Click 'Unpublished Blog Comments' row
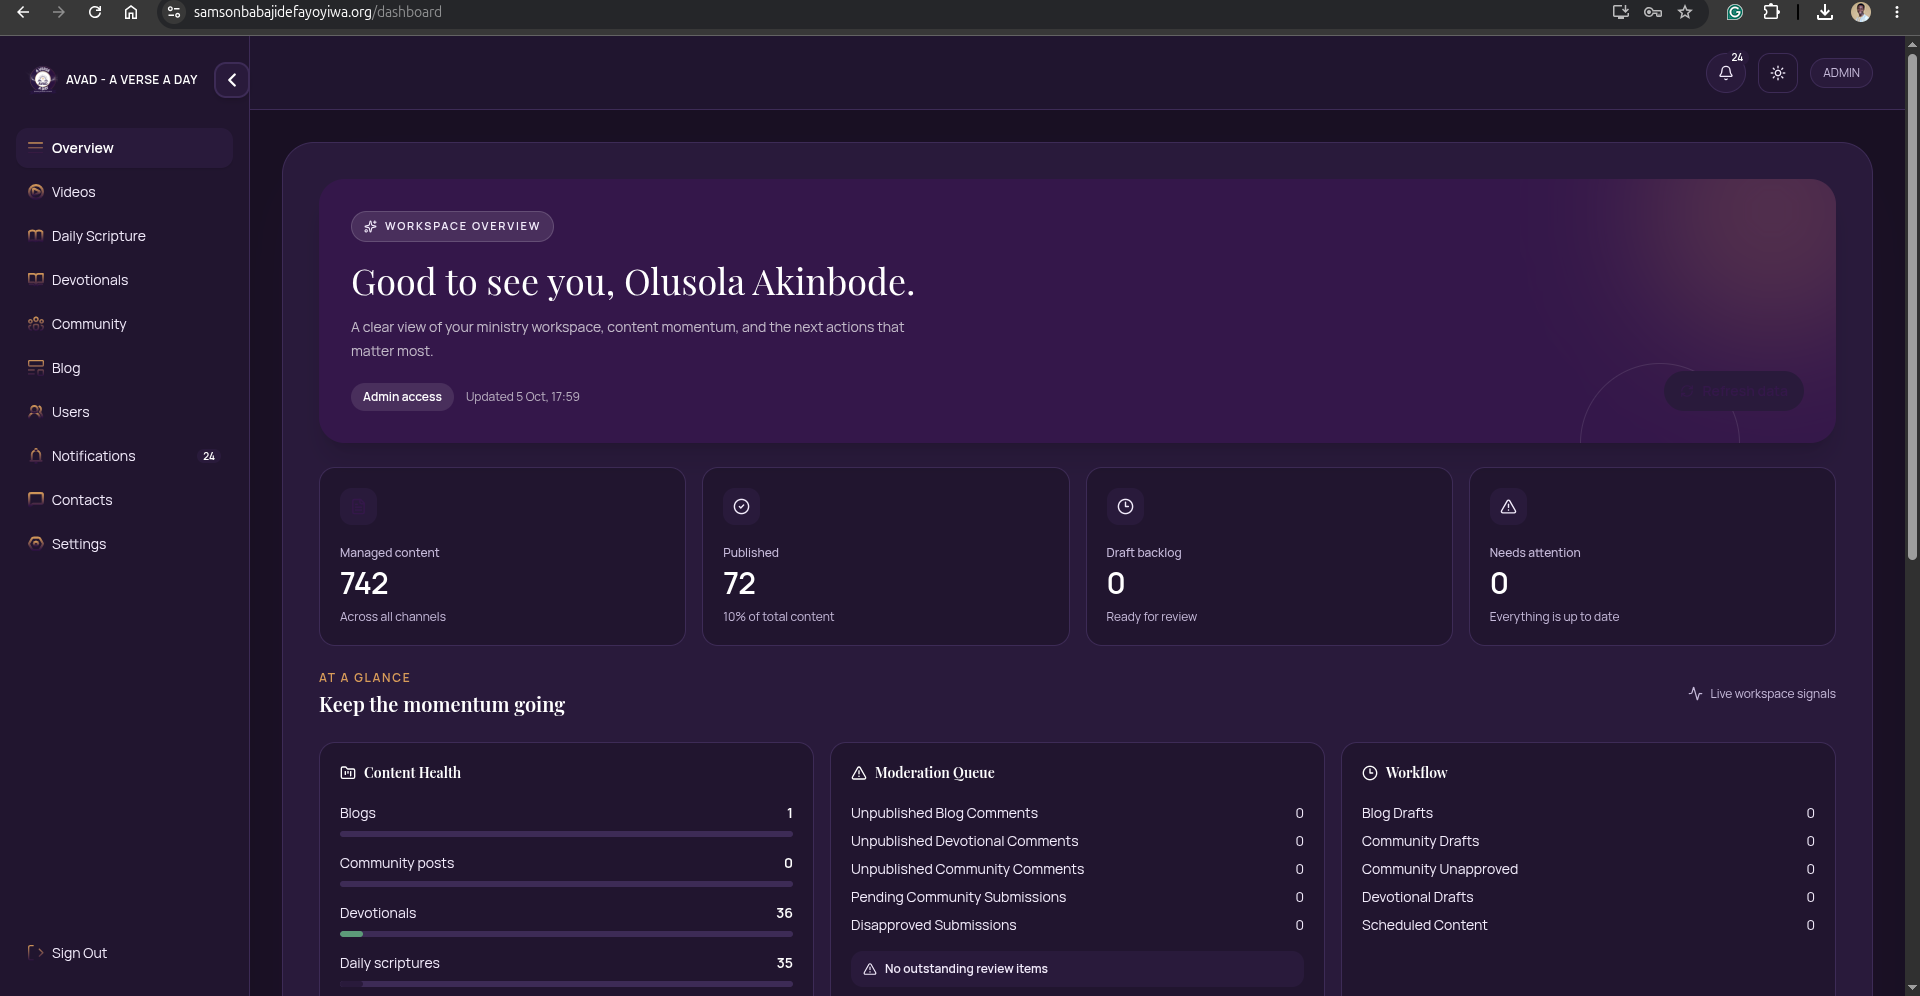The height and width of the screenshot is (996, 1920). [x=1077, y=813]
